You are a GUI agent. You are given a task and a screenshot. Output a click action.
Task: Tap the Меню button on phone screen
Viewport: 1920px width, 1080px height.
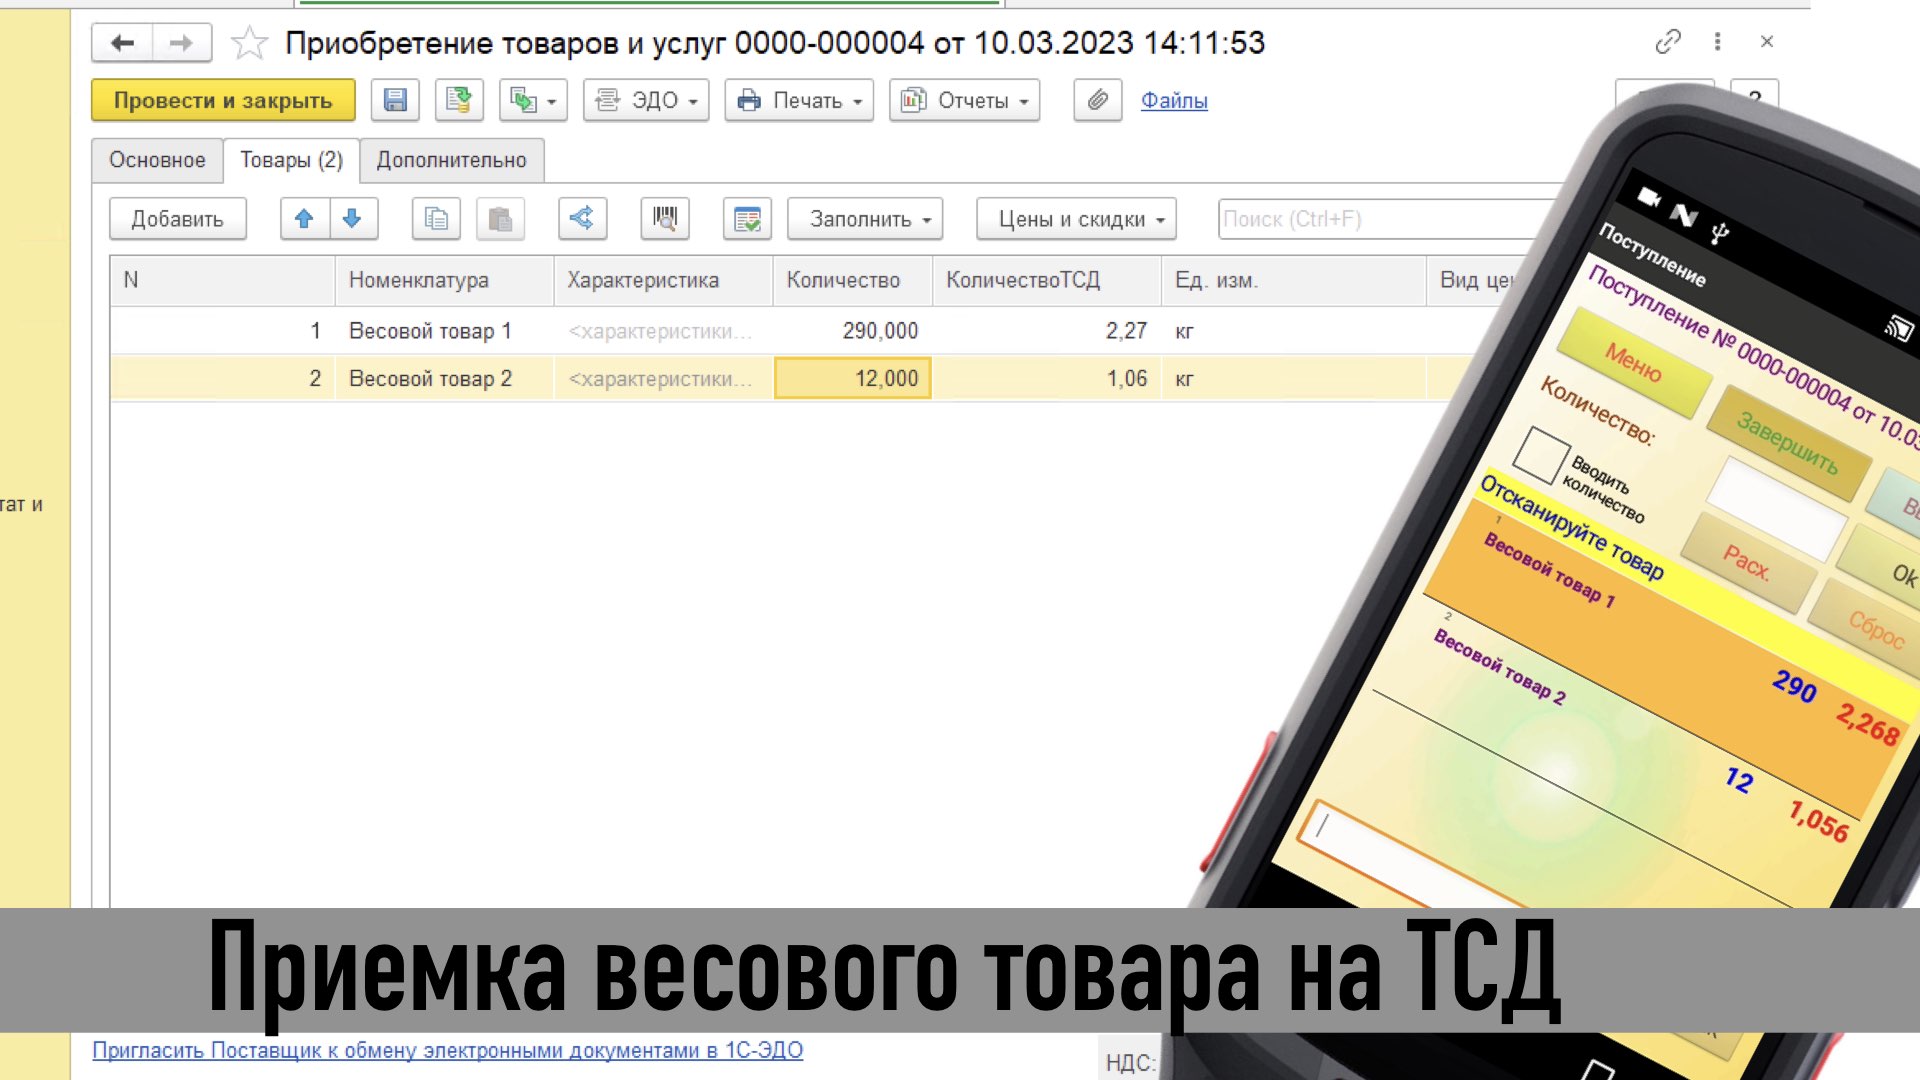click(x=1633, y=362)
